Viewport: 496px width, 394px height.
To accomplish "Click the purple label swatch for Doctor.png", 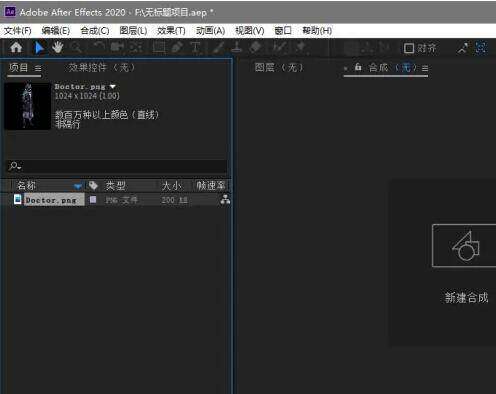I will coord(93,199).
